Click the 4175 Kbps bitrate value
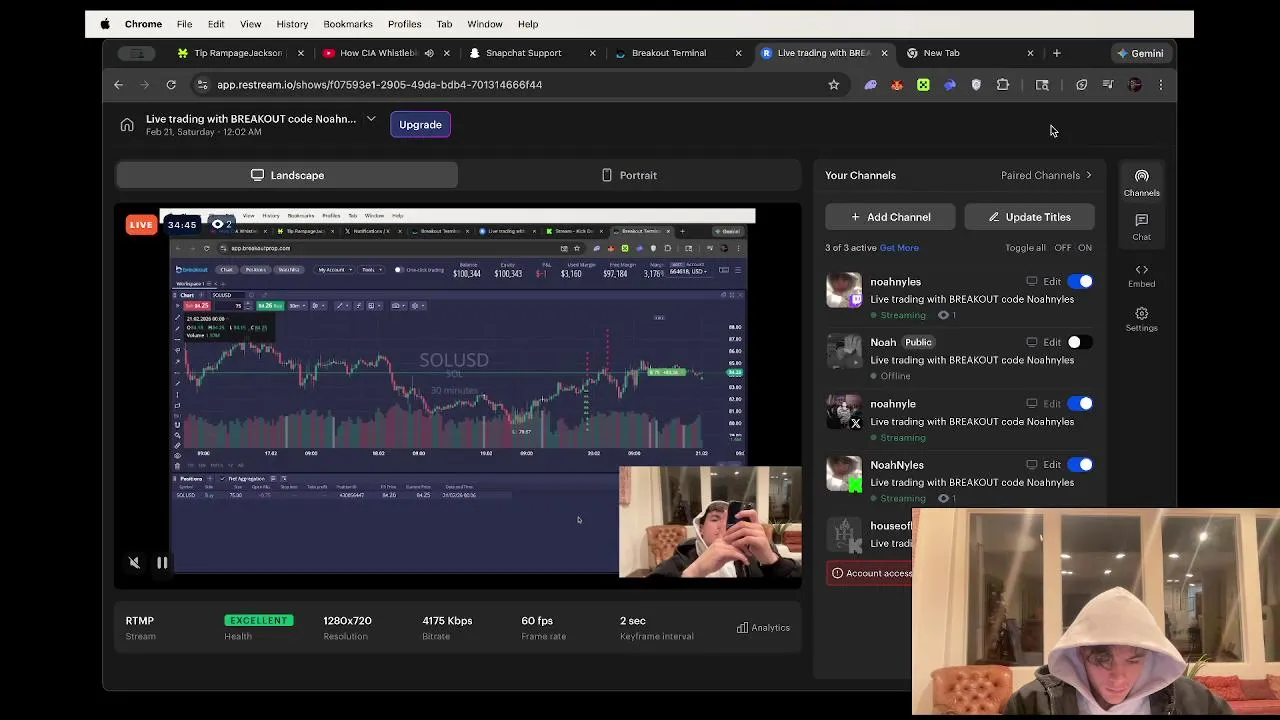The image size is (1280, 720). 447,621
